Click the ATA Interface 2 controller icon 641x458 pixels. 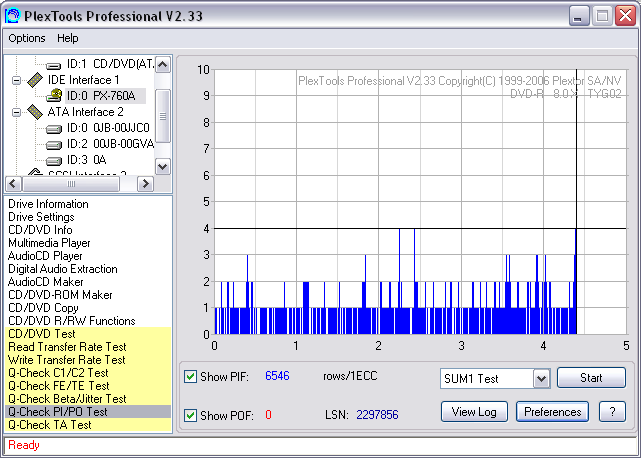(x=35, y=112)
